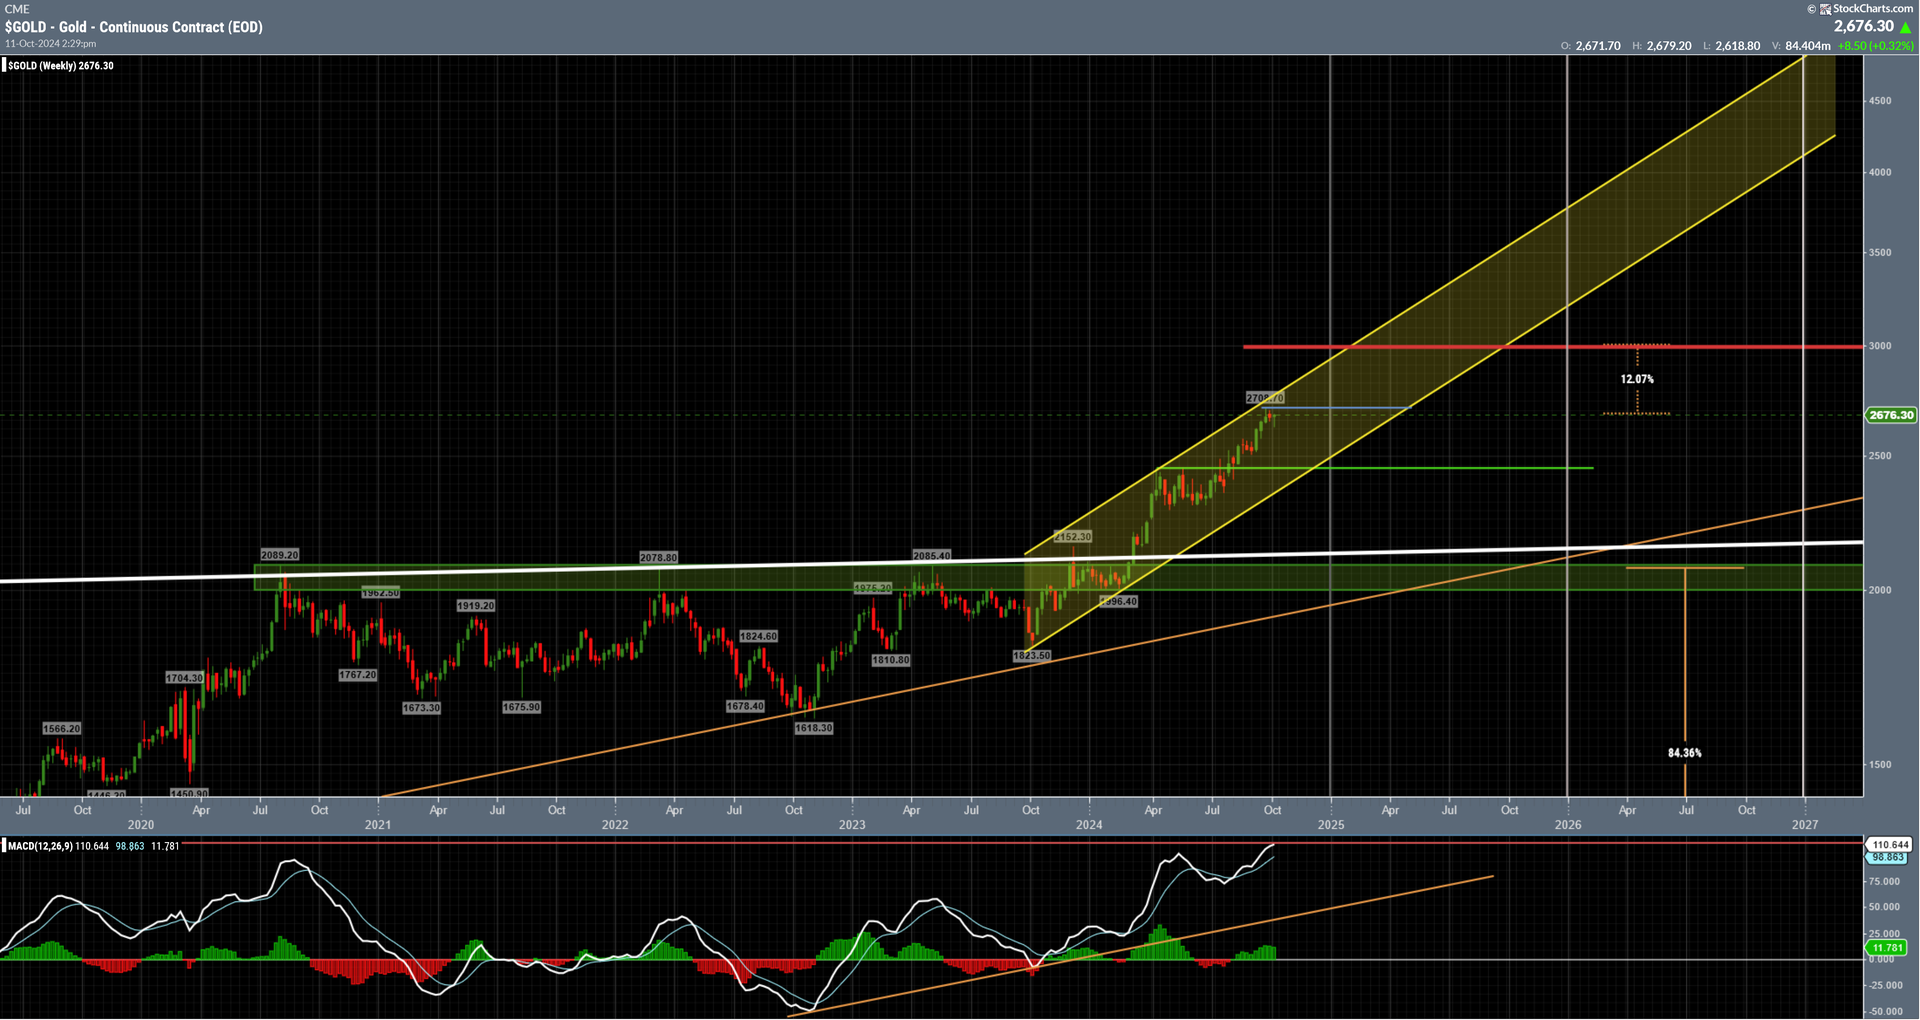Viewport: 1920px width, 1020px height.
Task: Click the white 110.644 MACD value tag
Action: point(1888,845)
